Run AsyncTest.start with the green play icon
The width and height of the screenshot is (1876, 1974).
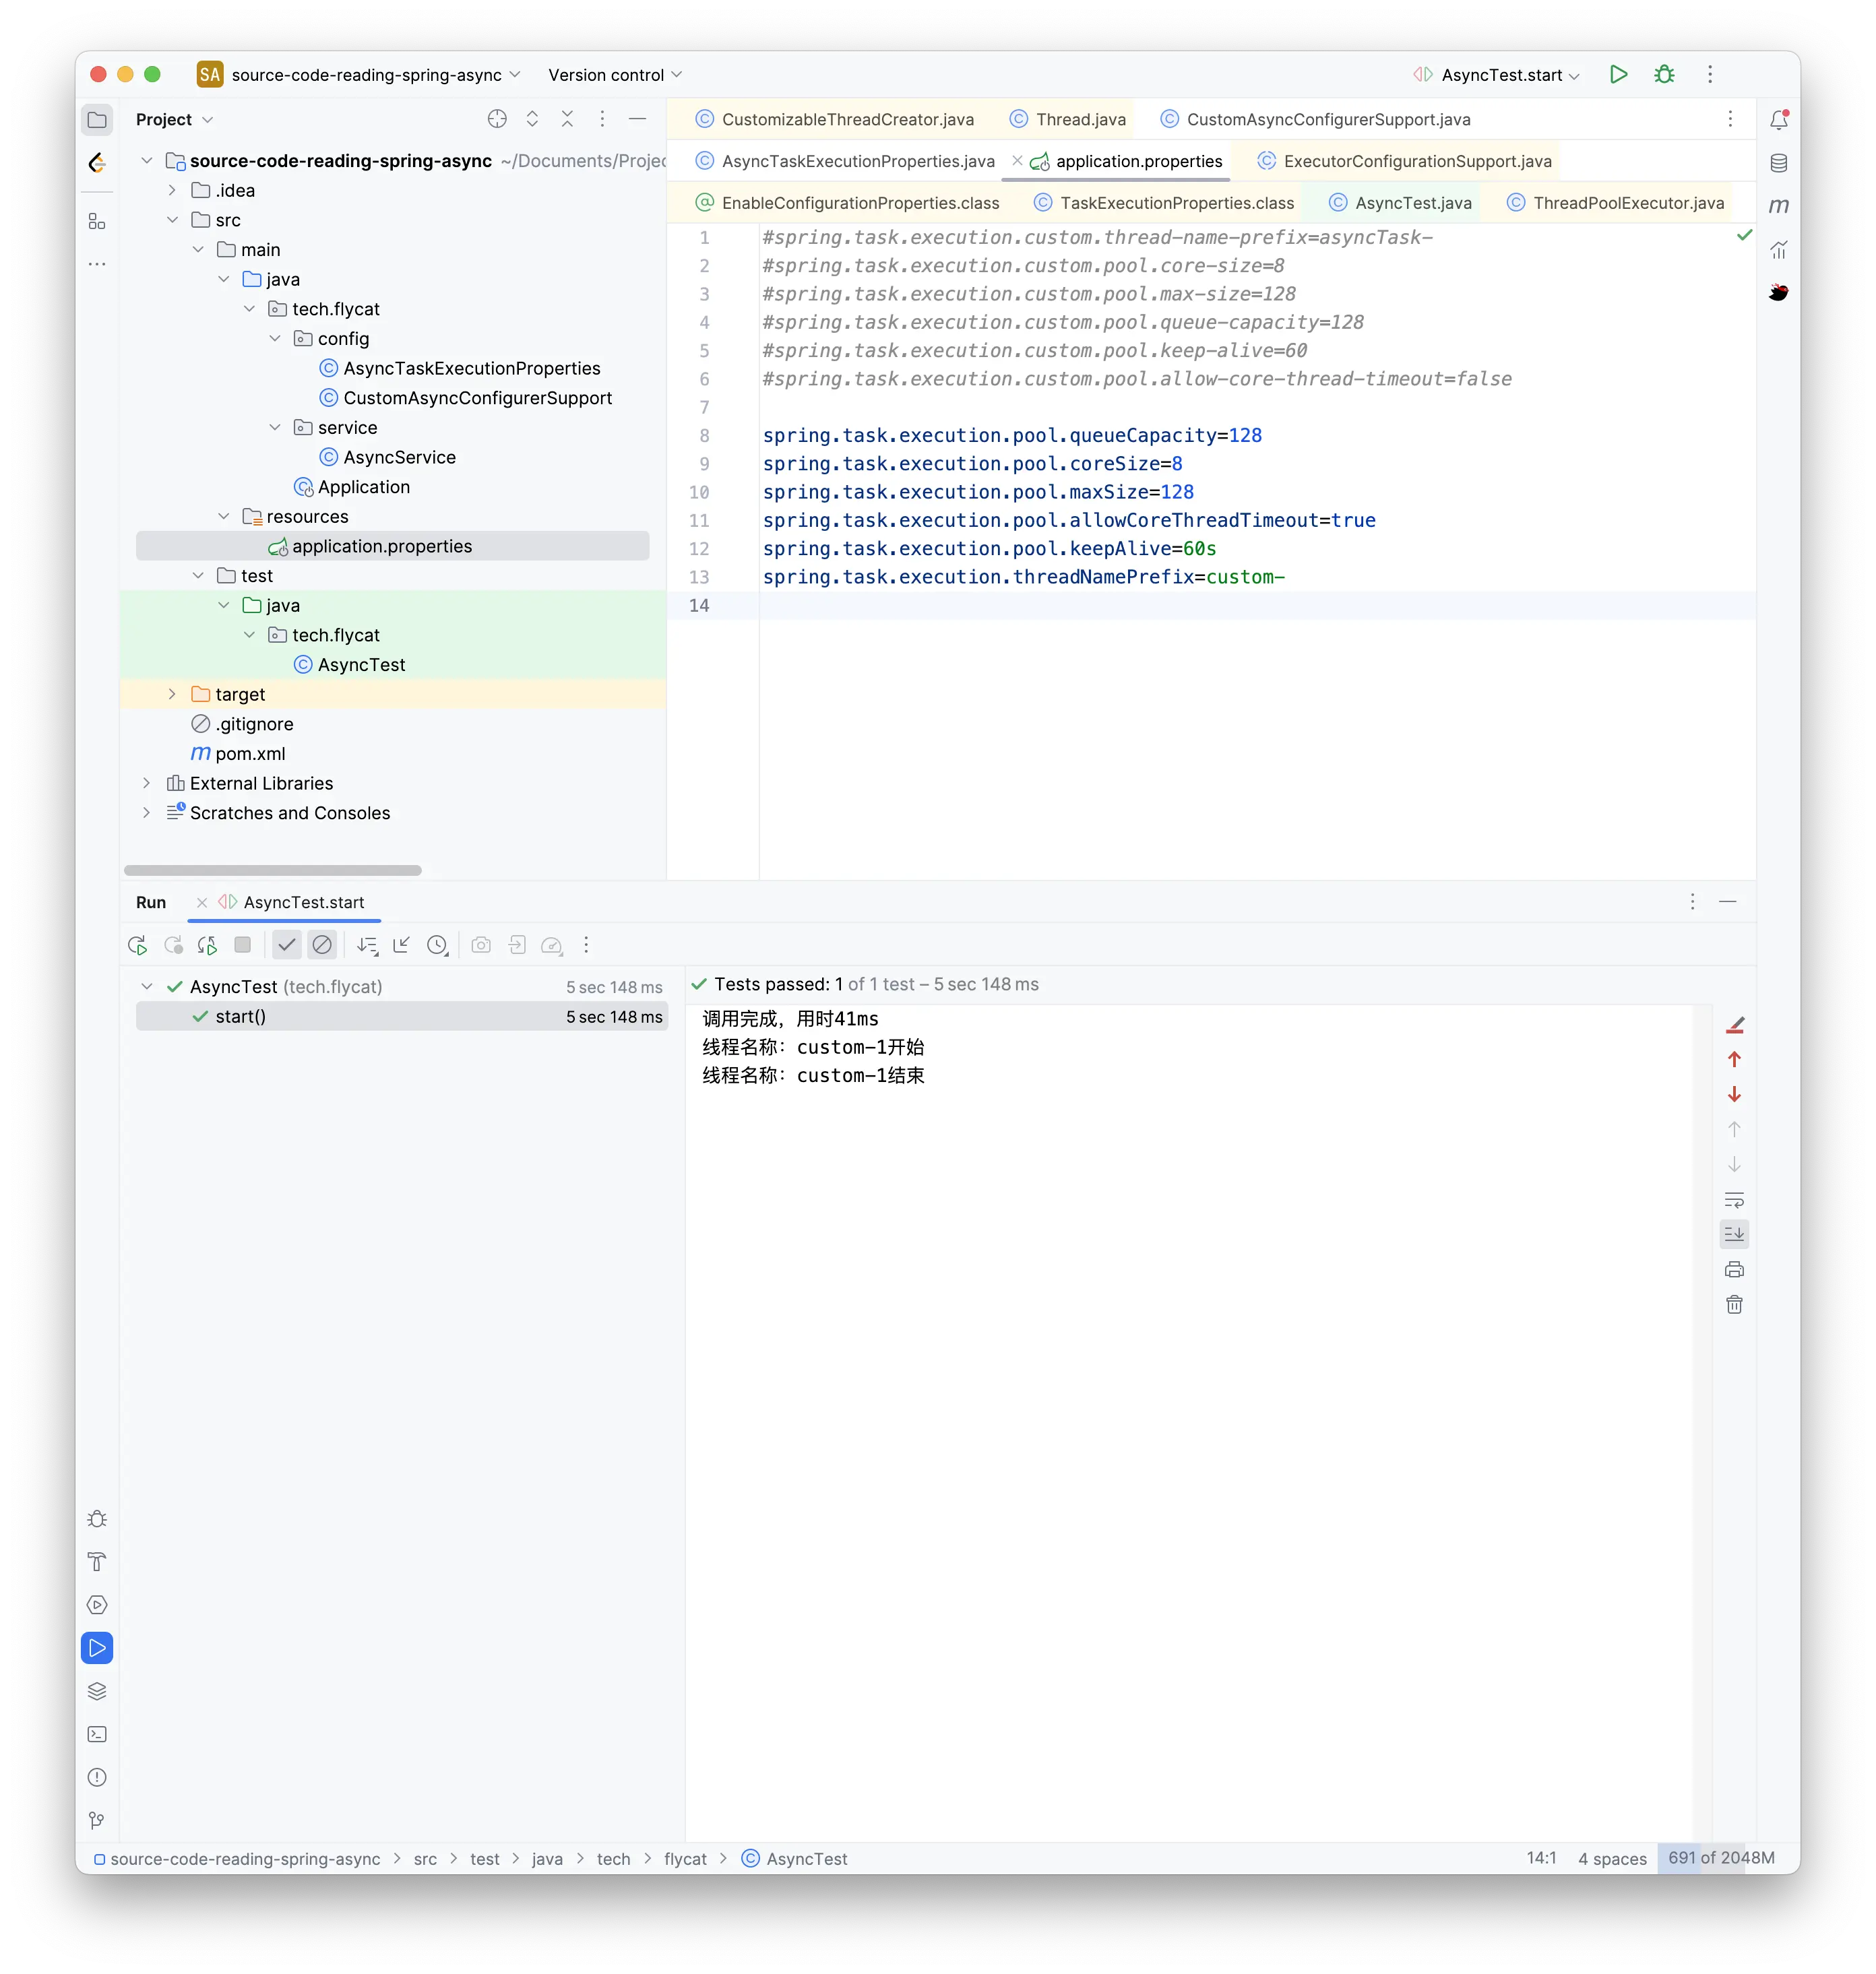1618,74
